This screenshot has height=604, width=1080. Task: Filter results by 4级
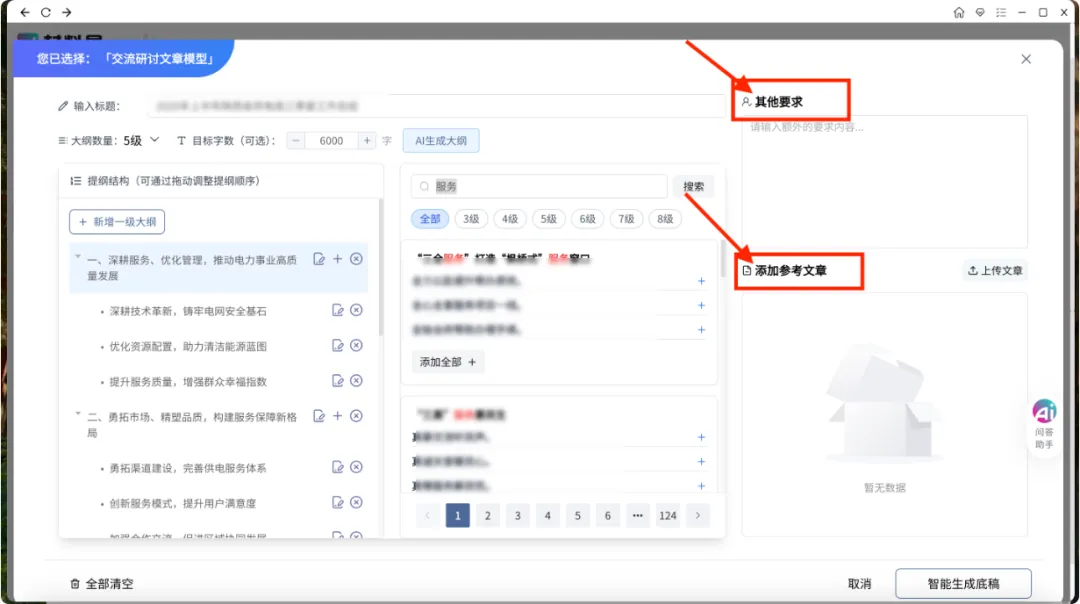point(510,219)
